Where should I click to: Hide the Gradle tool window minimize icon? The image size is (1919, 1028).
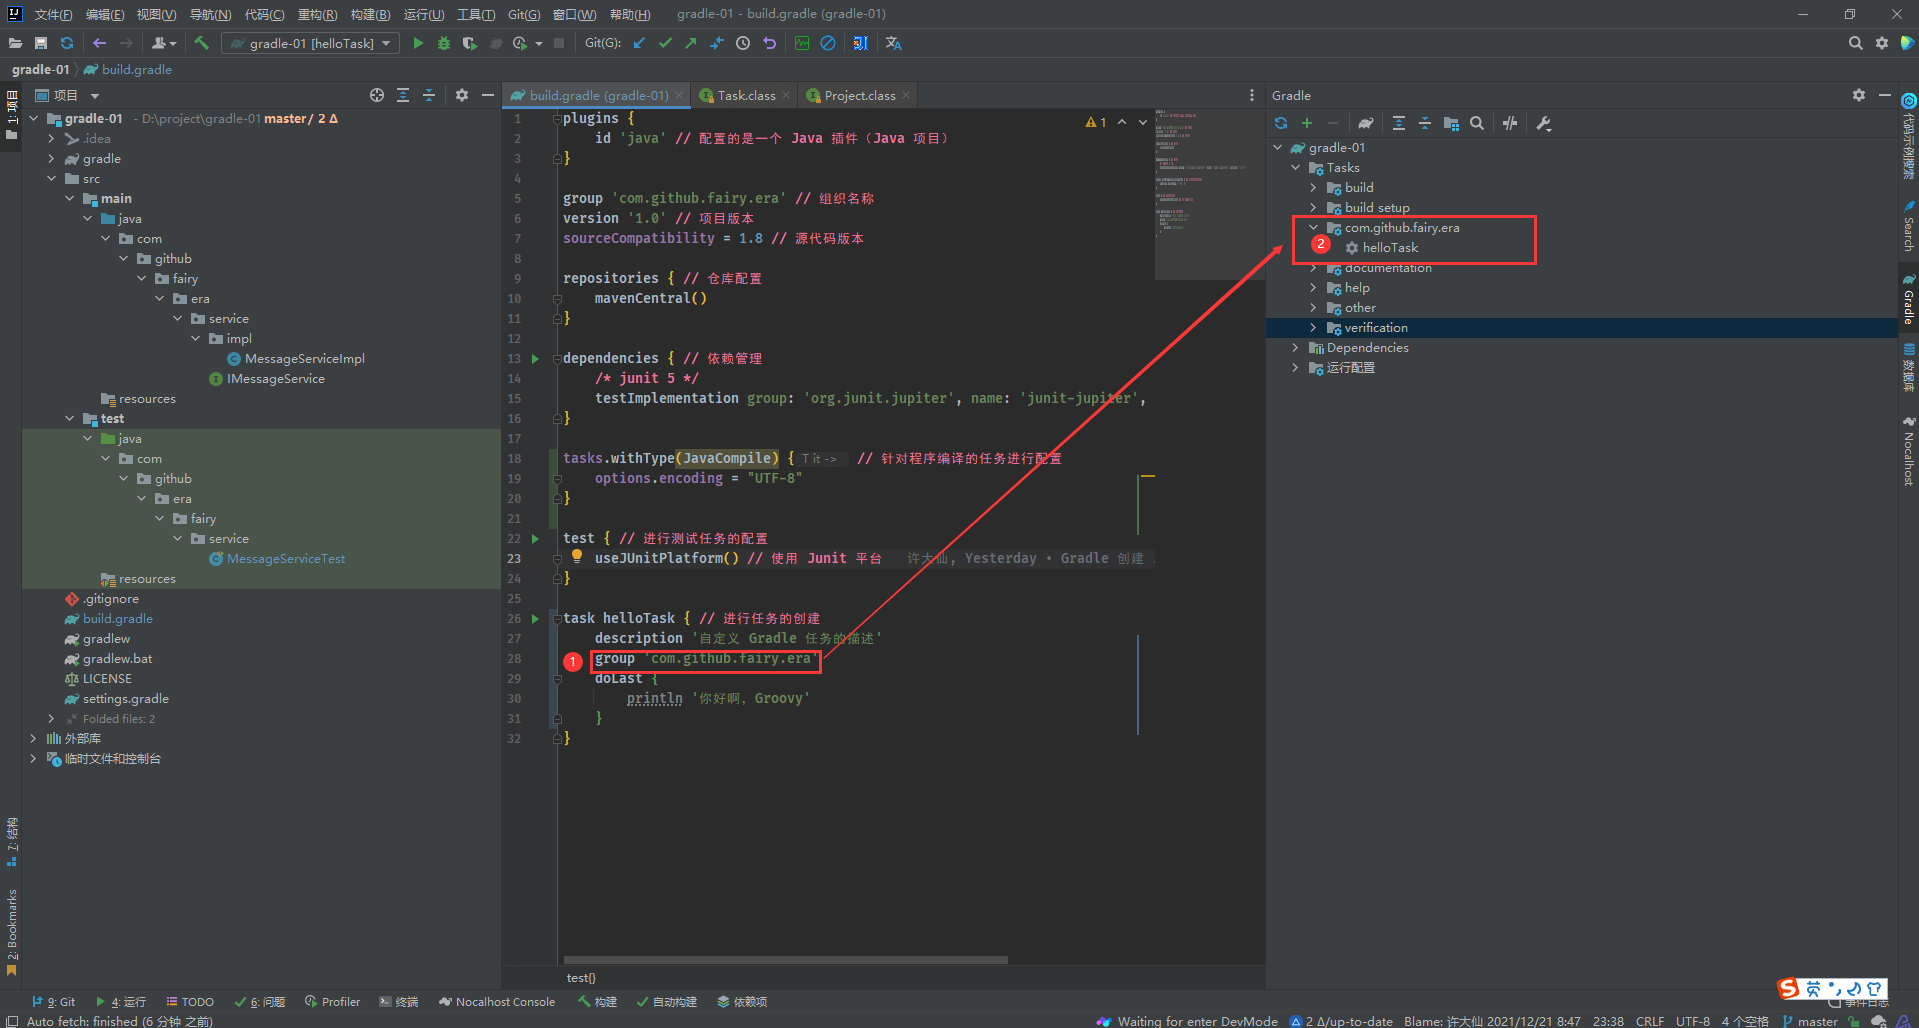pyautogui.click(x=1885, y=95)
